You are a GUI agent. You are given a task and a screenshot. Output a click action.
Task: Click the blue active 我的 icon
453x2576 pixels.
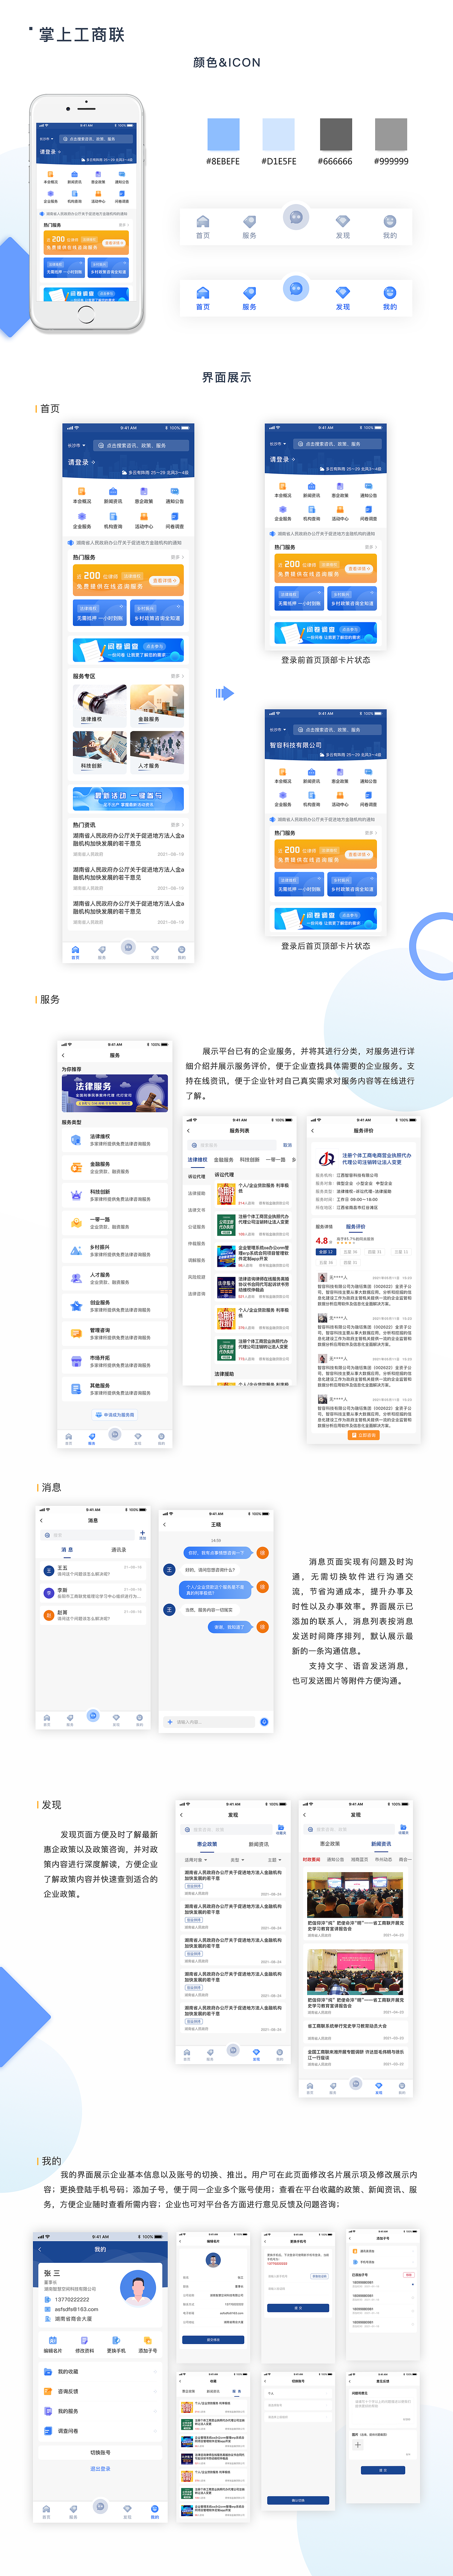tap(390, 293)
